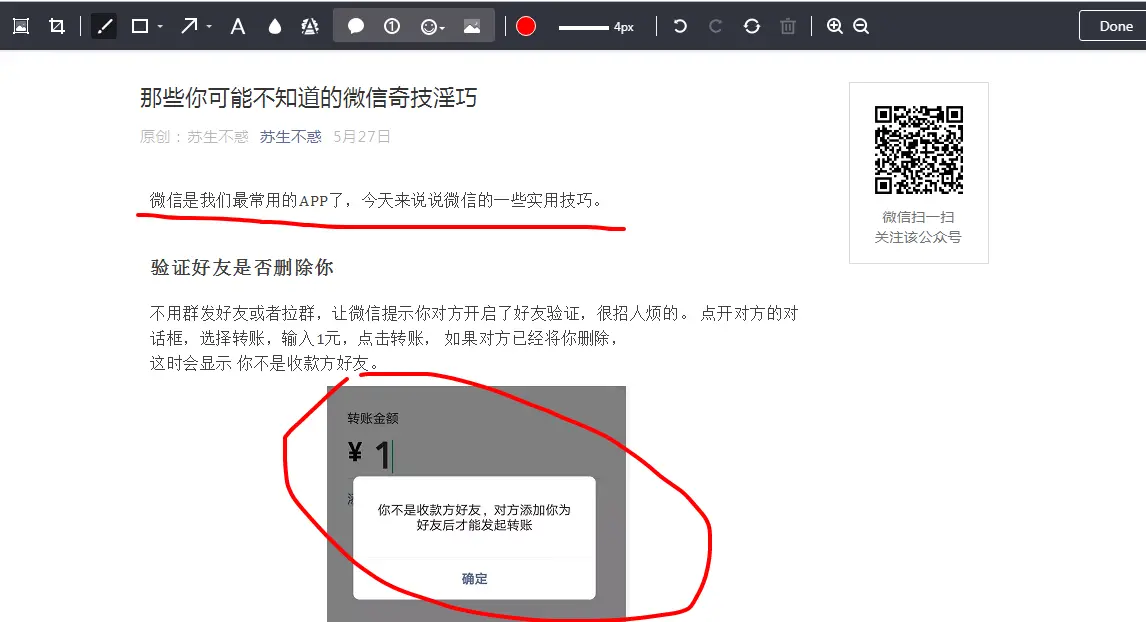Click the Done button
1146x622 pixels.
tap(1115, 26)
